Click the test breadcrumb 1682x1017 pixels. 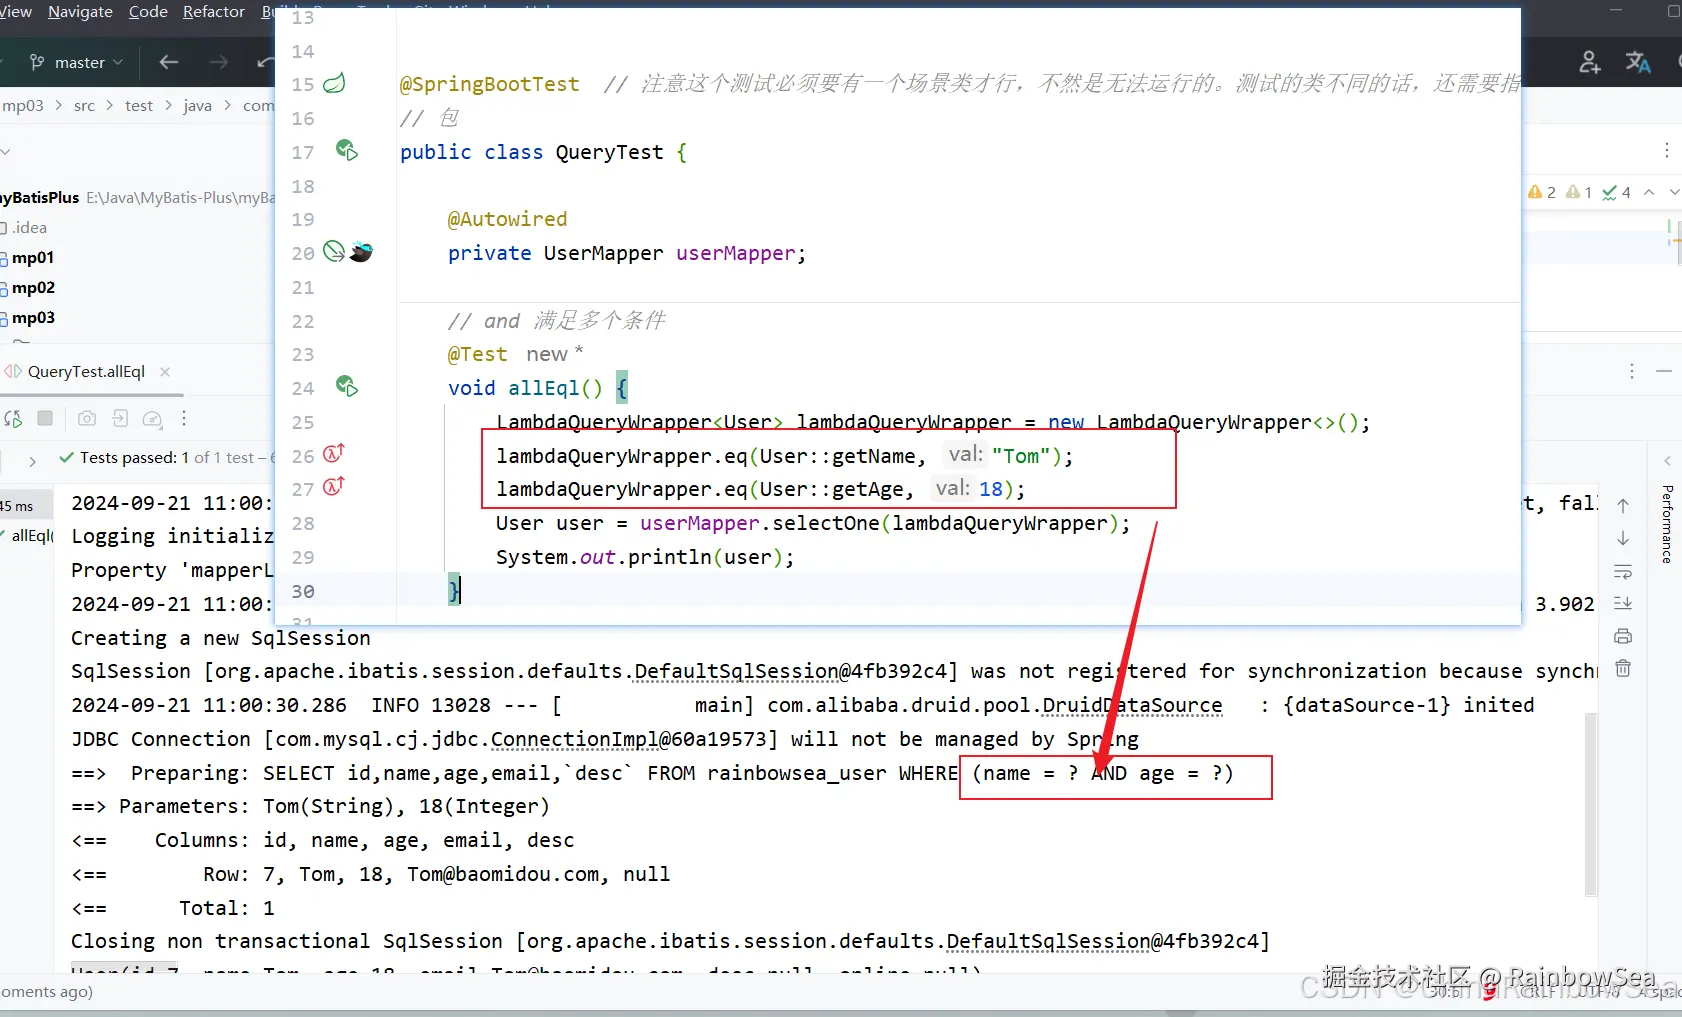point(139,105)
